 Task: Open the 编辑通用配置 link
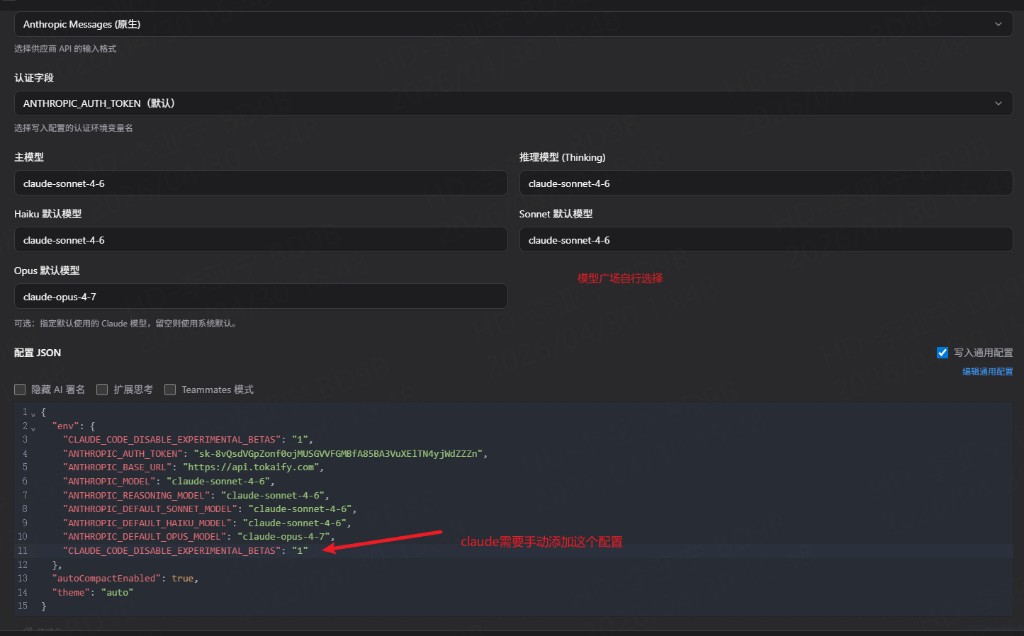pos(987,372)
